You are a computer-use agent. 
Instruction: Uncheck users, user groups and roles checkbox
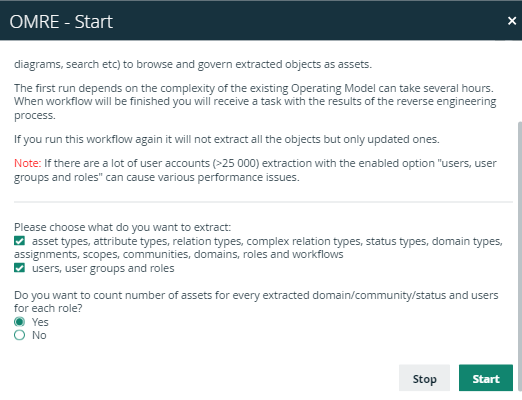click(19, 268)
